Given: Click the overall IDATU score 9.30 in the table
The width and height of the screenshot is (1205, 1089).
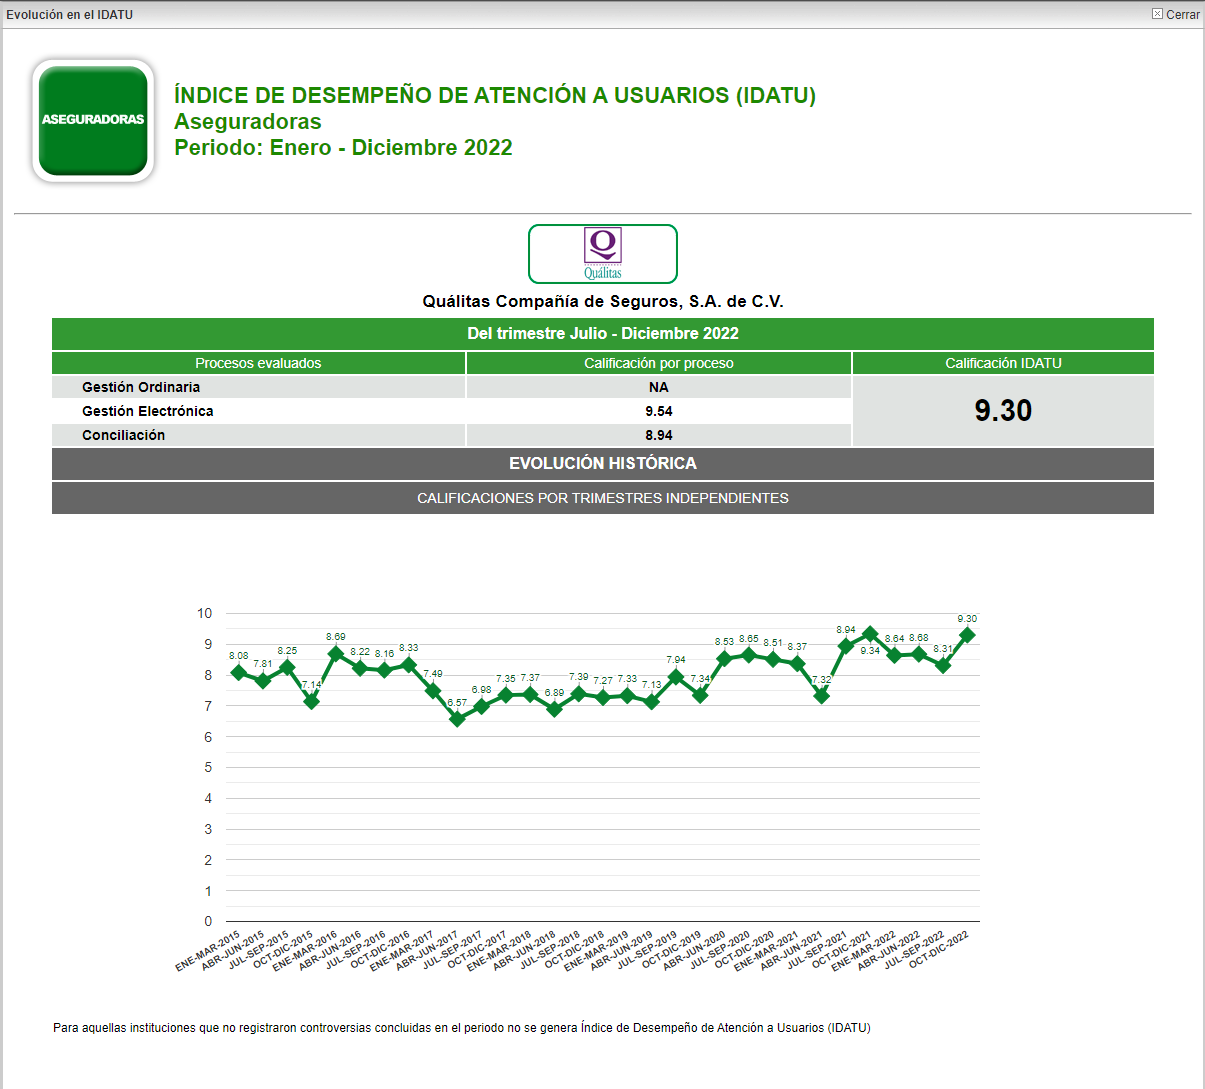Looking at the screenshot, I should click(x=1003, y=410).
